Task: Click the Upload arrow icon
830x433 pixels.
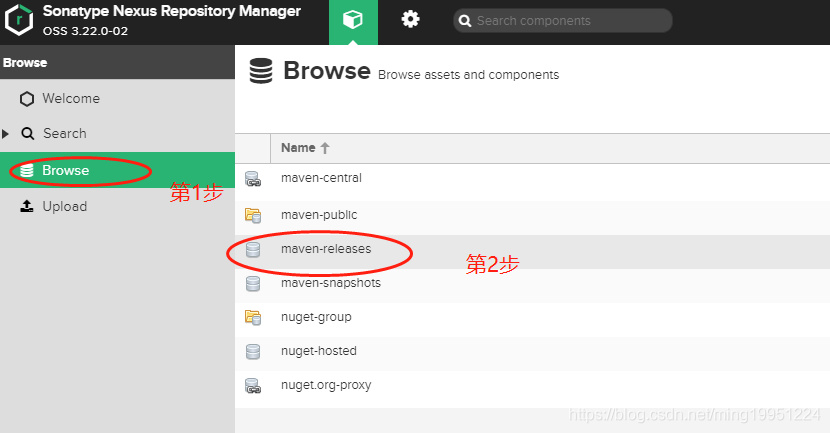Action: [x=26, y=206]
